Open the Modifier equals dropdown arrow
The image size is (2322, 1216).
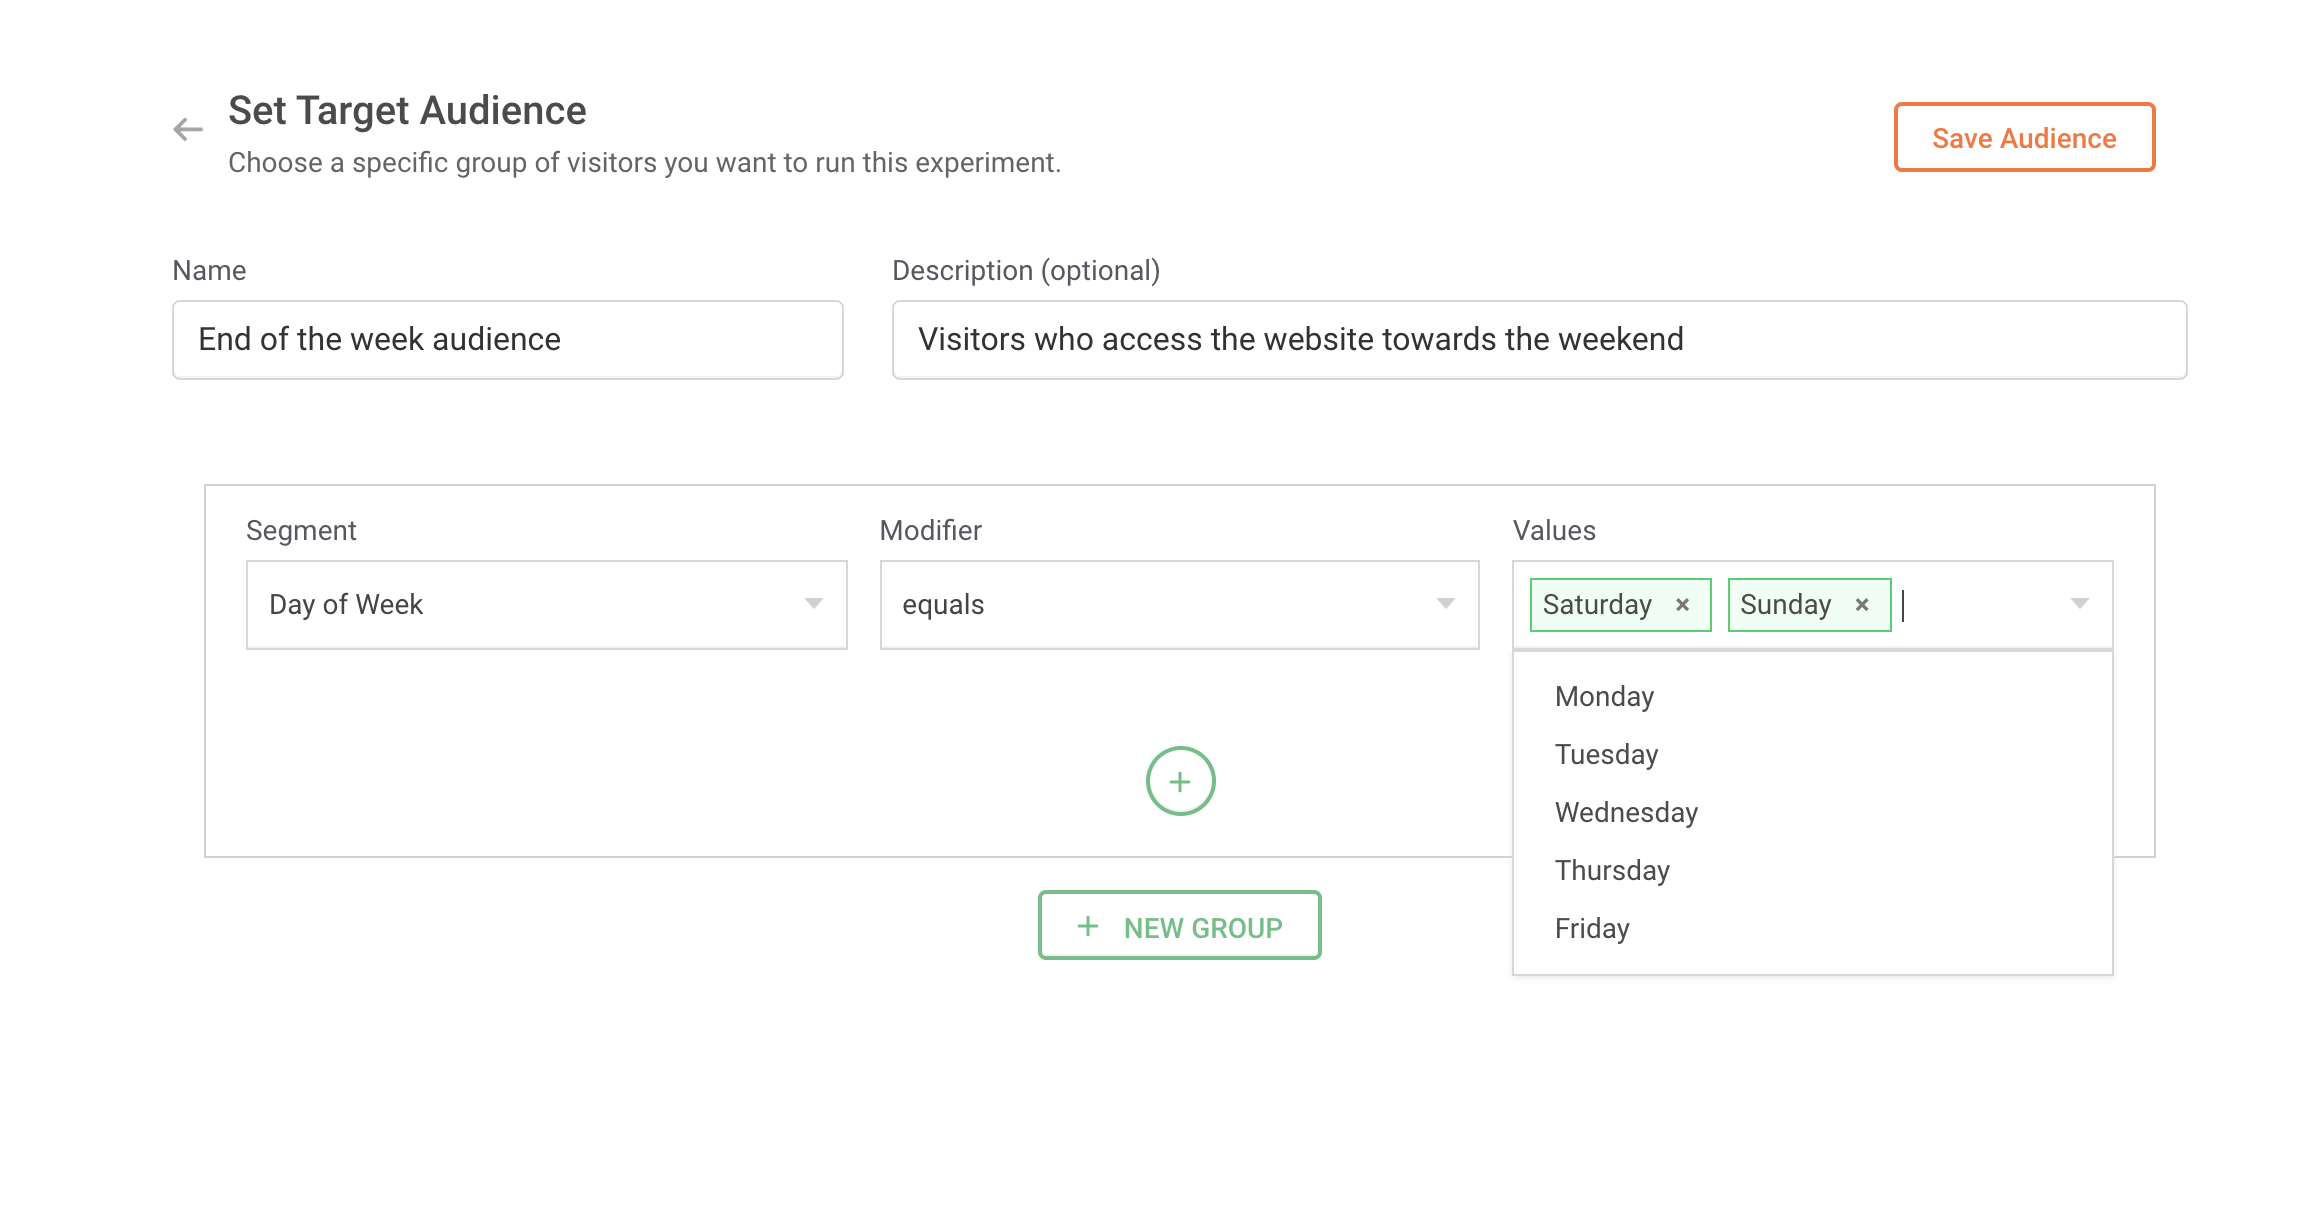1445,604
